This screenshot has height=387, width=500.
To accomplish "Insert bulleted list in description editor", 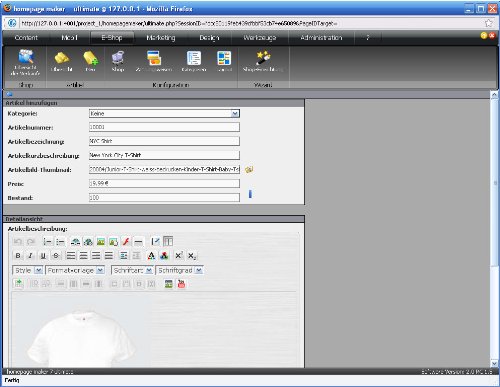I will (x=60, y=242).
